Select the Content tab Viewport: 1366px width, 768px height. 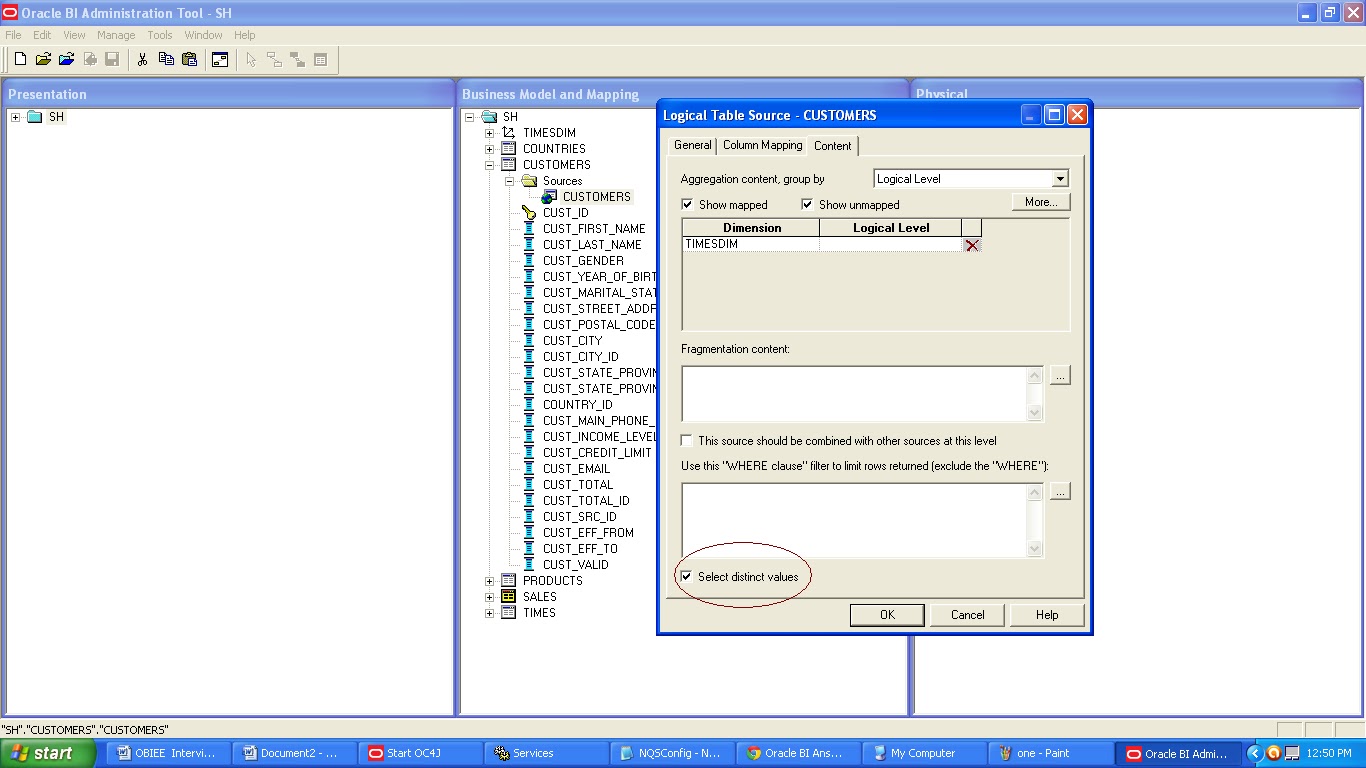point(832,146)
